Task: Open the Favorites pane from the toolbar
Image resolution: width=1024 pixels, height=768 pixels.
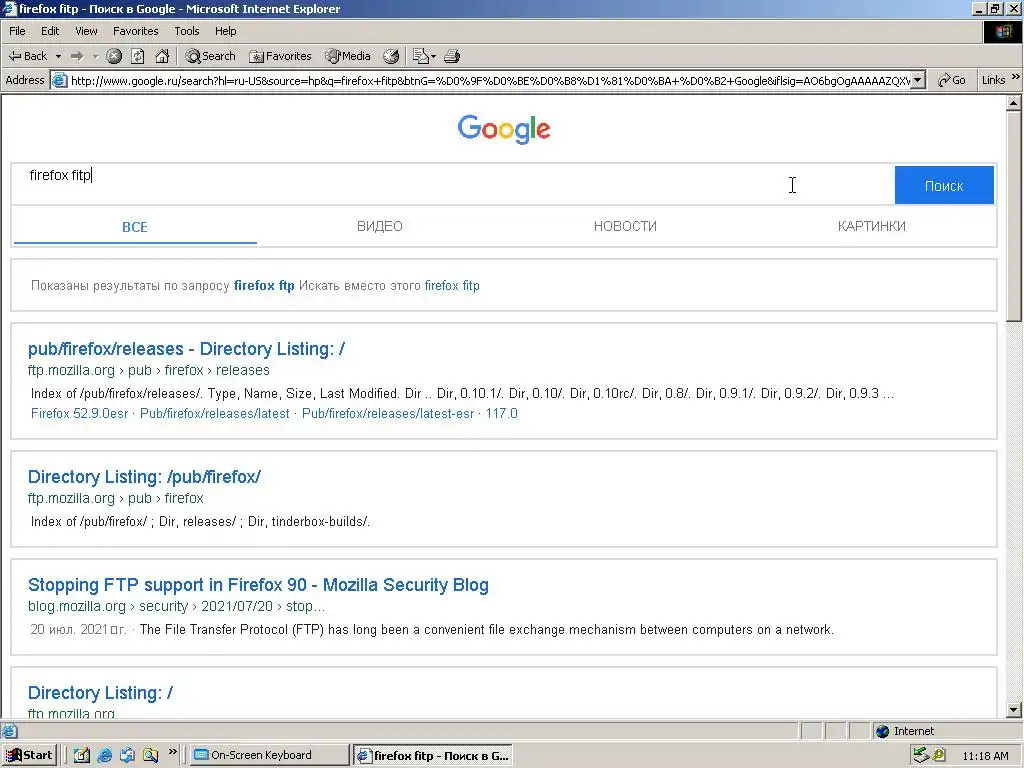Action: pos(280,56)
